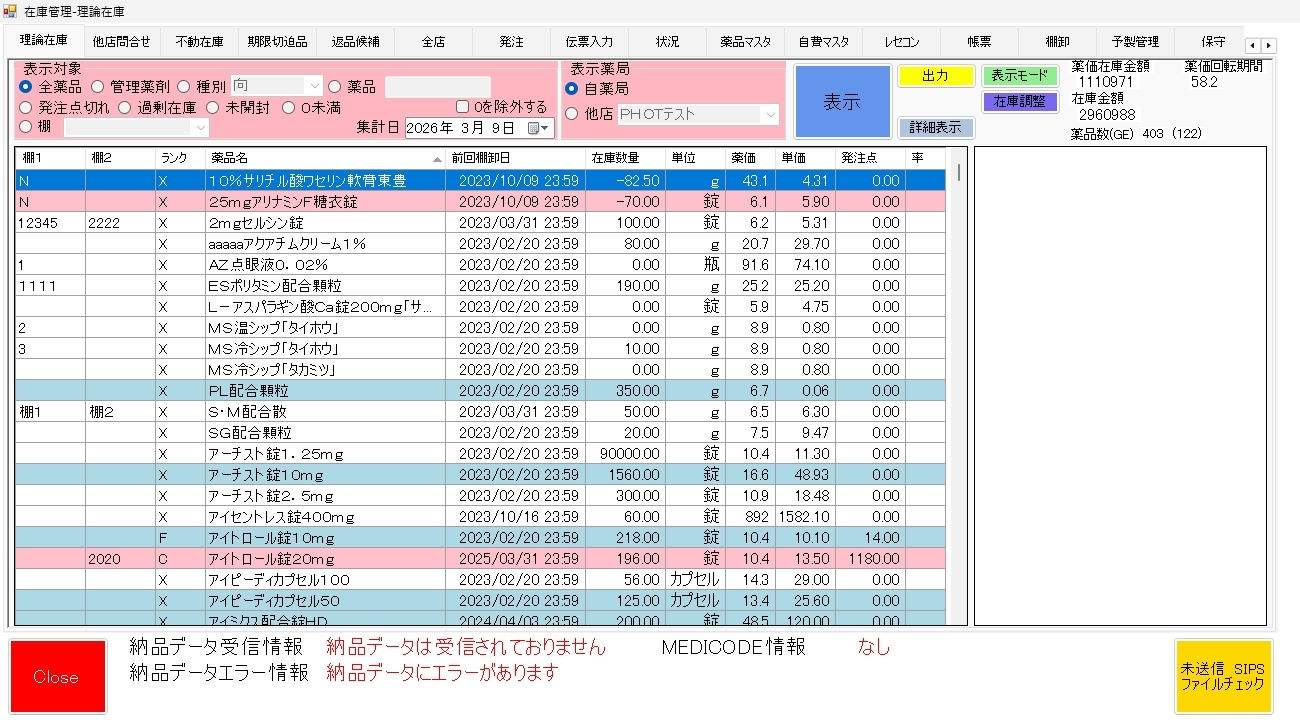
Task: Expand the 種別 dropdown
Action: pos(314,87)
